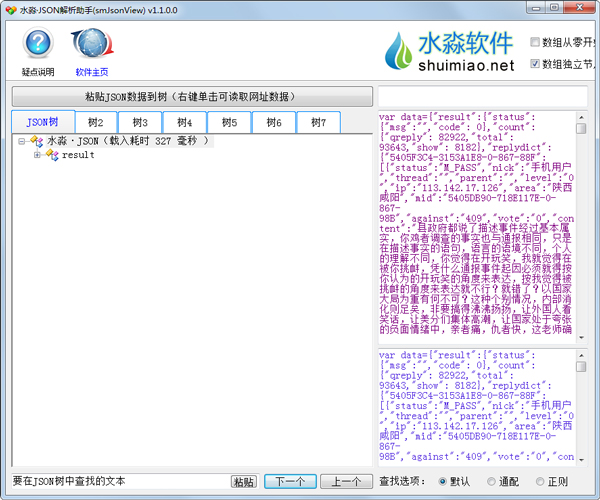The image size is (600, 500).
Task: Close the smJsonView window
Action: (579, 8)
